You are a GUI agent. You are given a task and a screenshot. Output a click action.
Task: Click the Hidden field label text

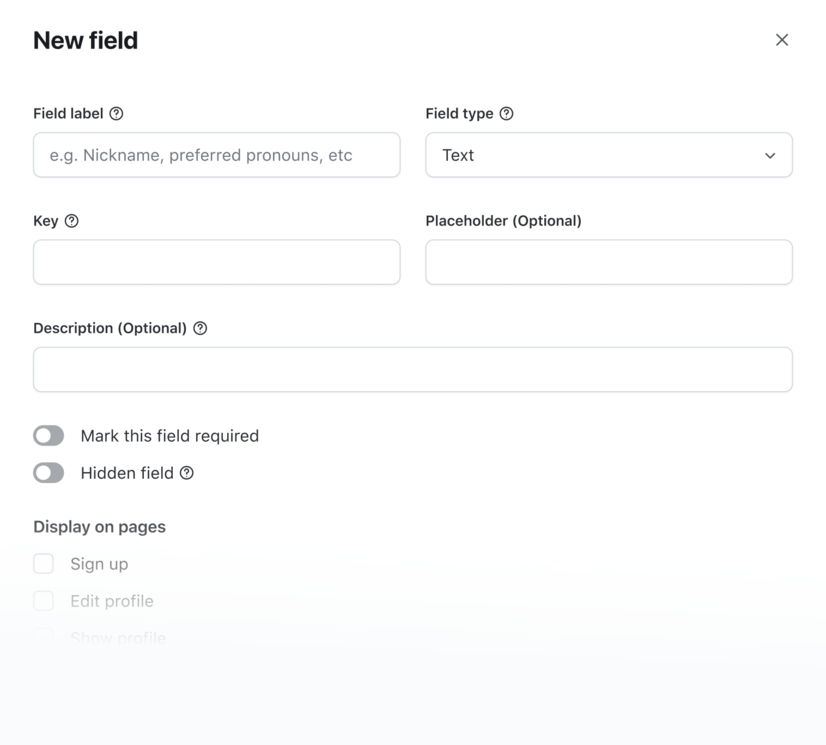pos(127,473)
